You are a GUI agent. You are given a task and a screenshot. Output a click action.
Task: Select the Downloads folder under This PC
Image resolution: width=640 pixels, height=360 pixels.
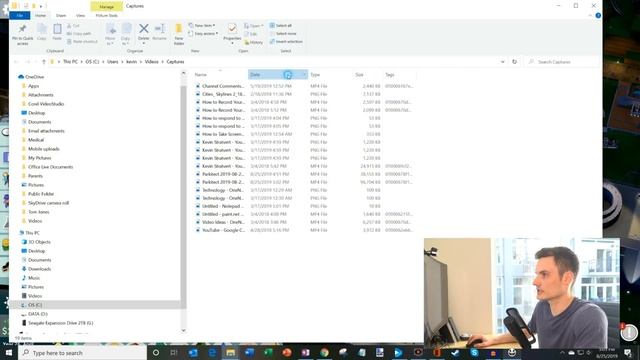pos(39,269)
